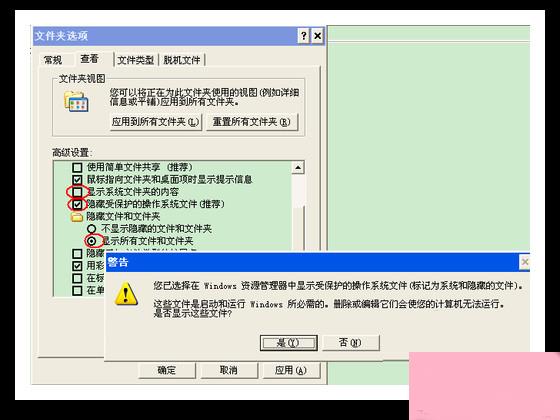Screen dimensions: 560x420
Task: Click the 高级设置 label
Action: (x=72, y=153)
